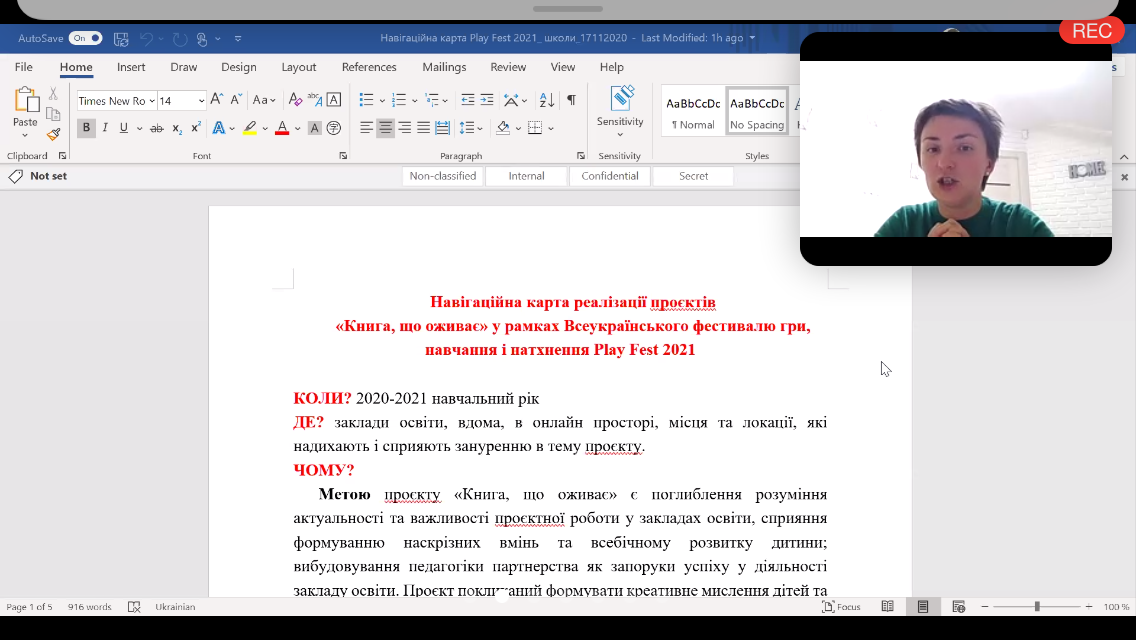Expand the font size dropdown
Viewport: 1136px width, 640px height.
pyautogui.click(x=201, y=101)
